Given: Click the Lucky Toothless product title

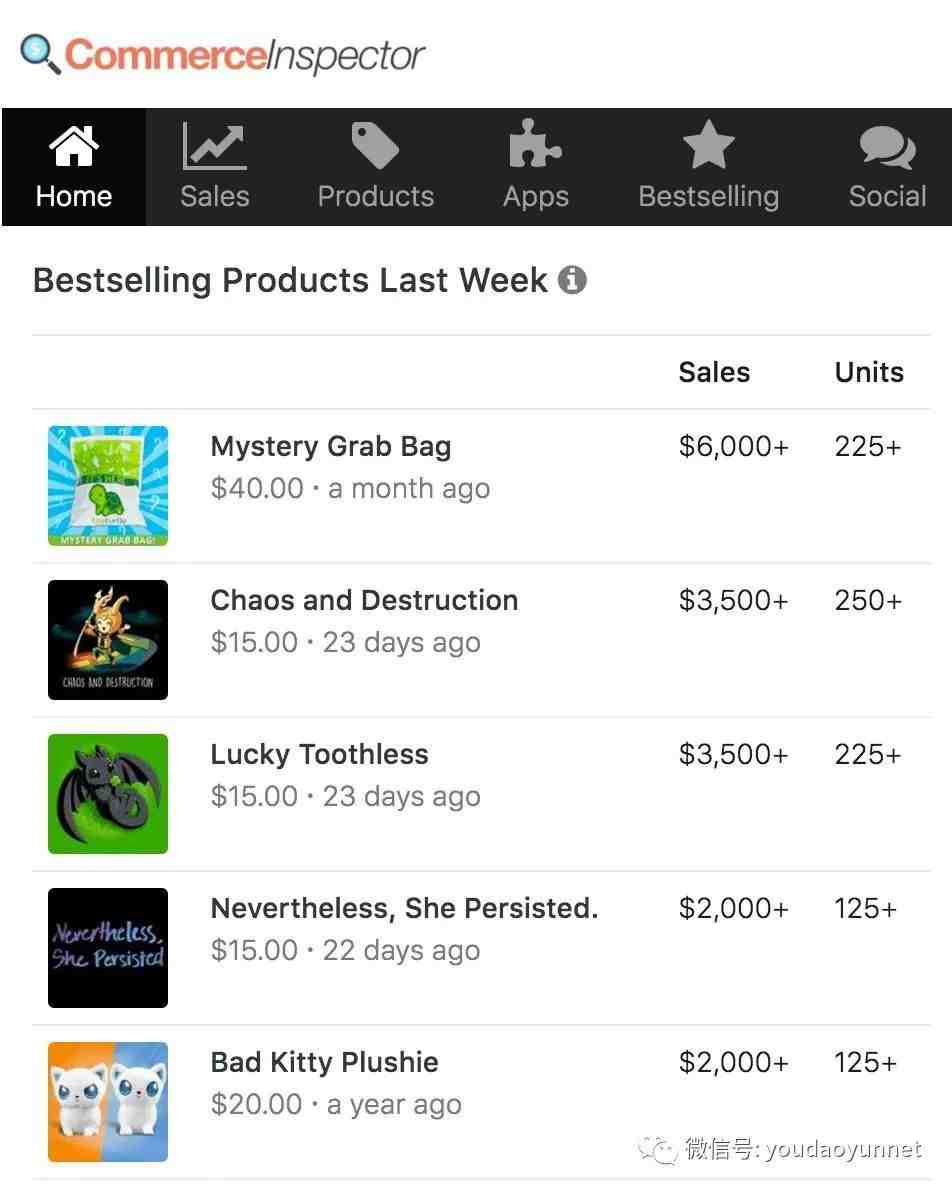Looking at the screenshot, I should [x=319, y=754].
